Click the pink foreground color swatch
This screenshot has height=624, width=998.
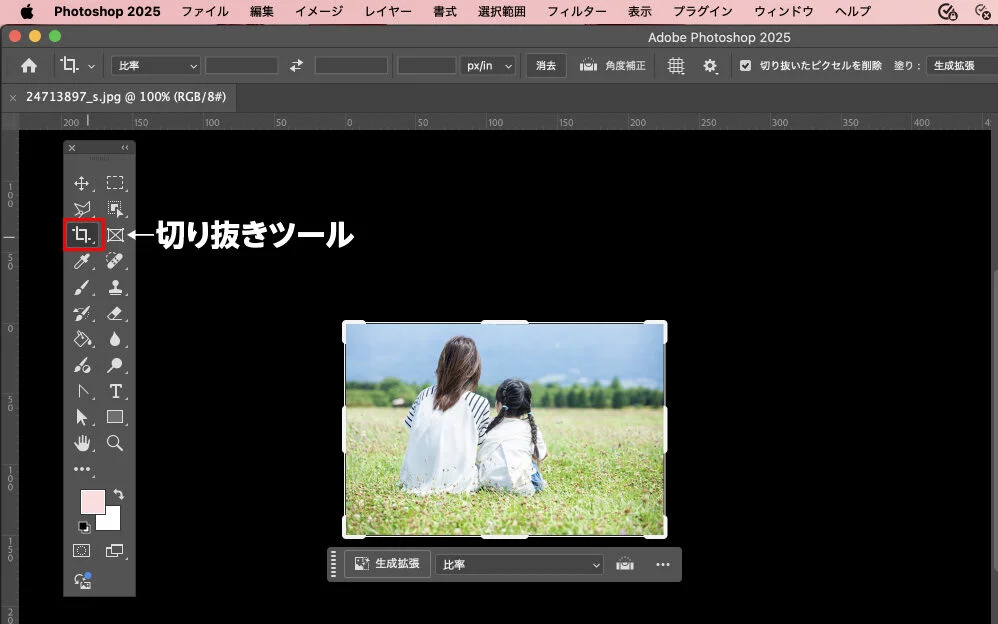click(92, 501)
